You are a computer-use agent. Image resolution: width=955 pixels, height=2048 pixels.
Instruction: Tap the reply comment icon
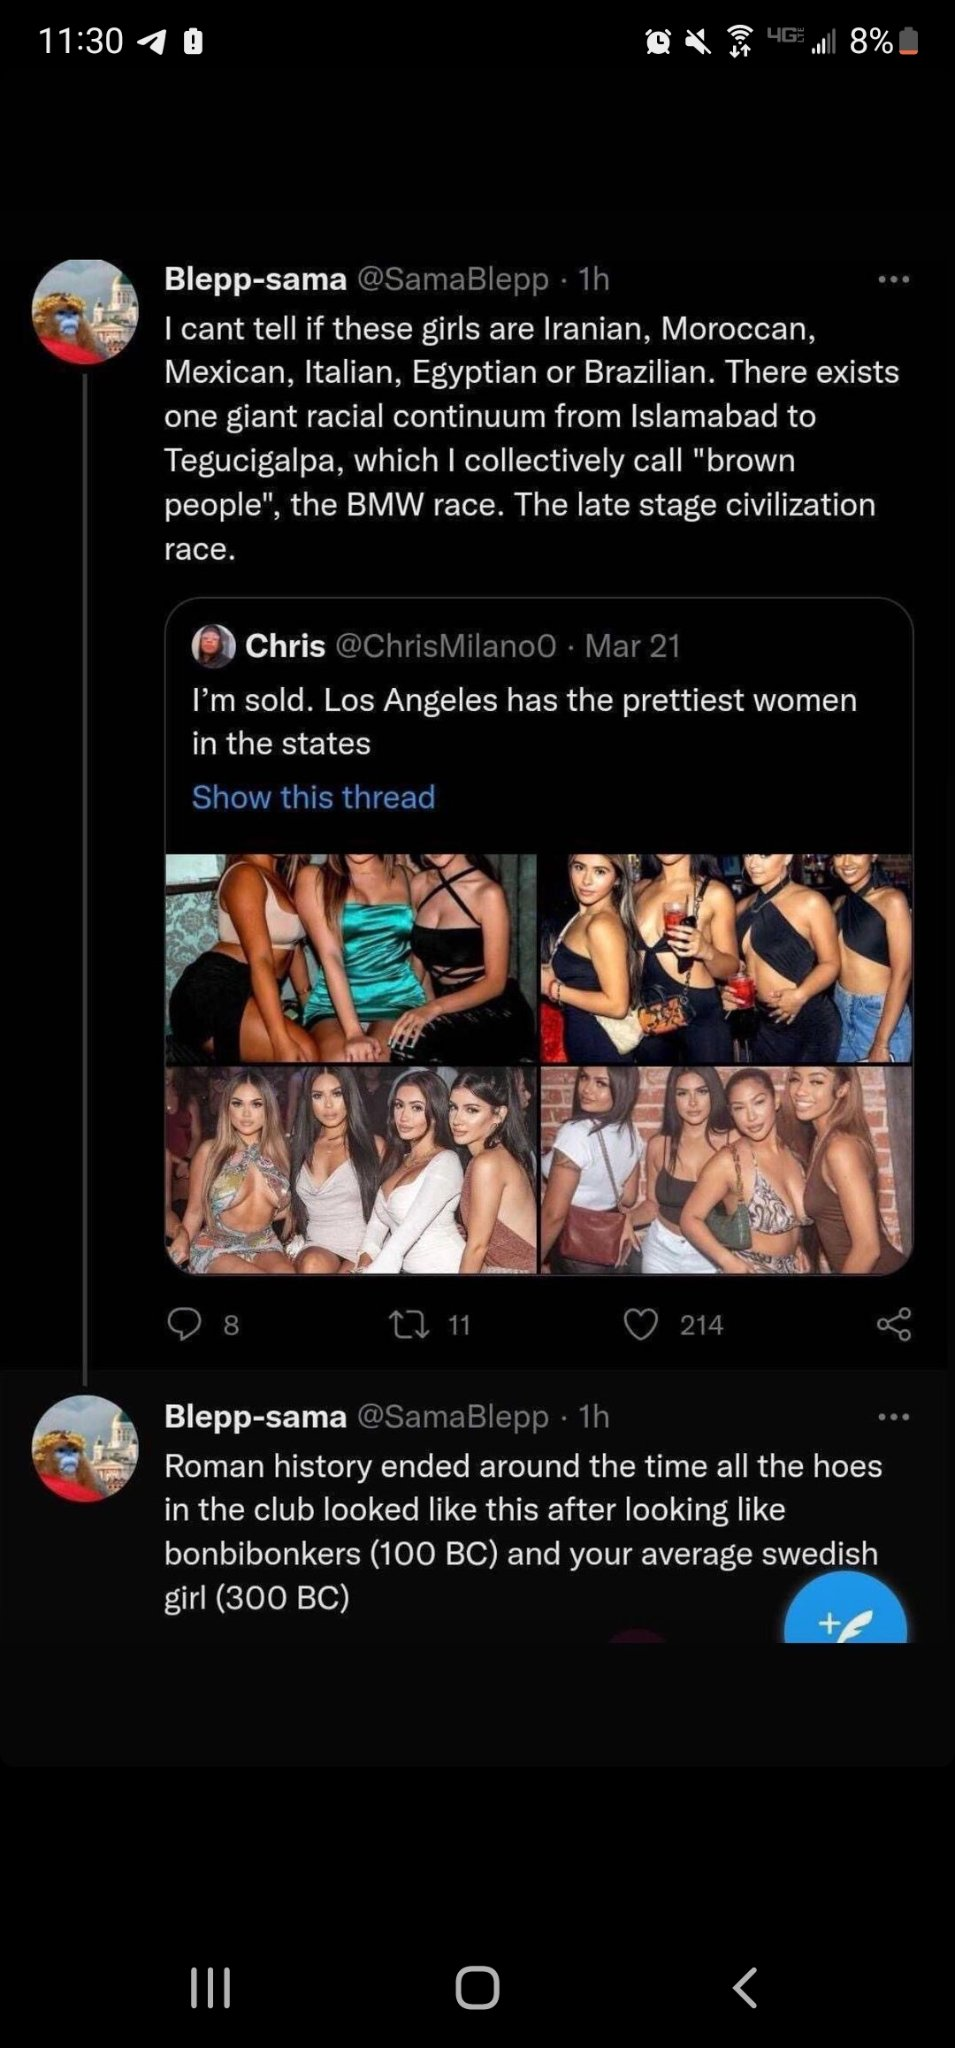[184, 1324]
